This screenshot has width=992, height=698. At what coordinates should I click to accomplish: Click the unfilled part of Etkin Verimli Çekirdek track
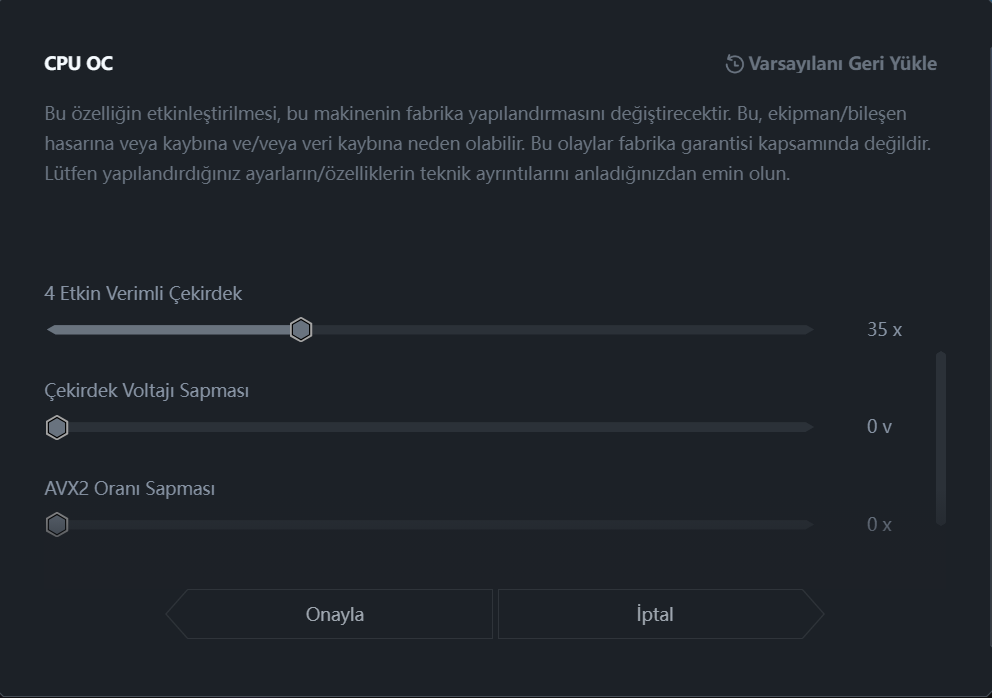coord(563,330)
